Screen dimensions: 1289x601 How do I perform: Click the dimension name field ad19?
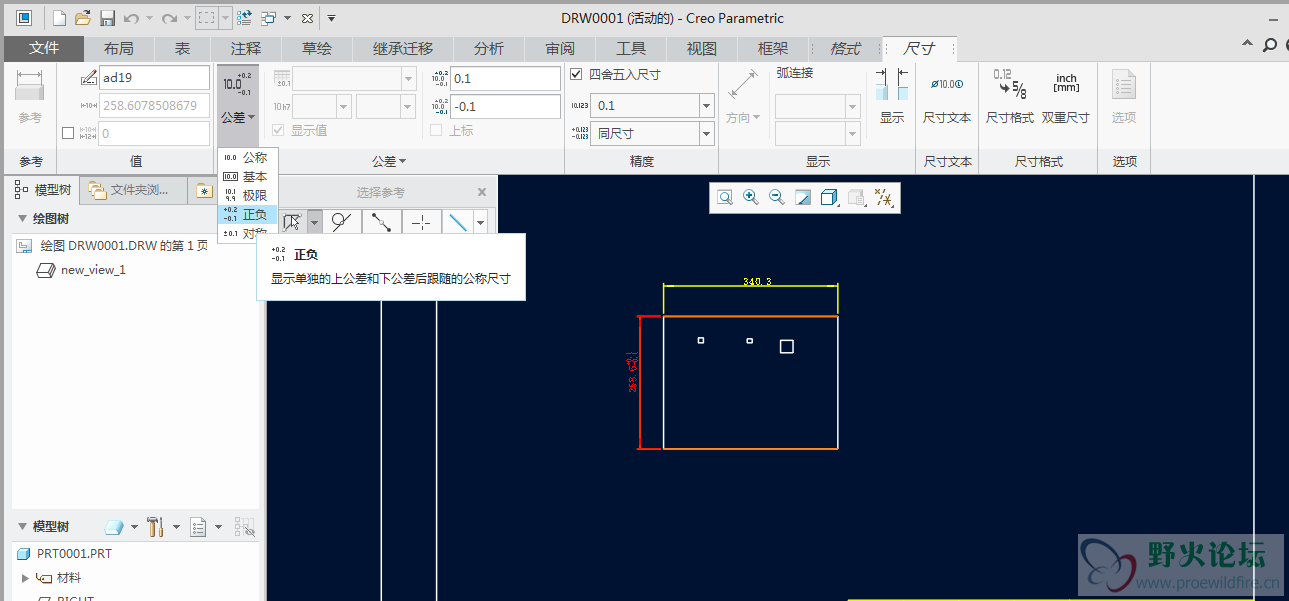154,78
